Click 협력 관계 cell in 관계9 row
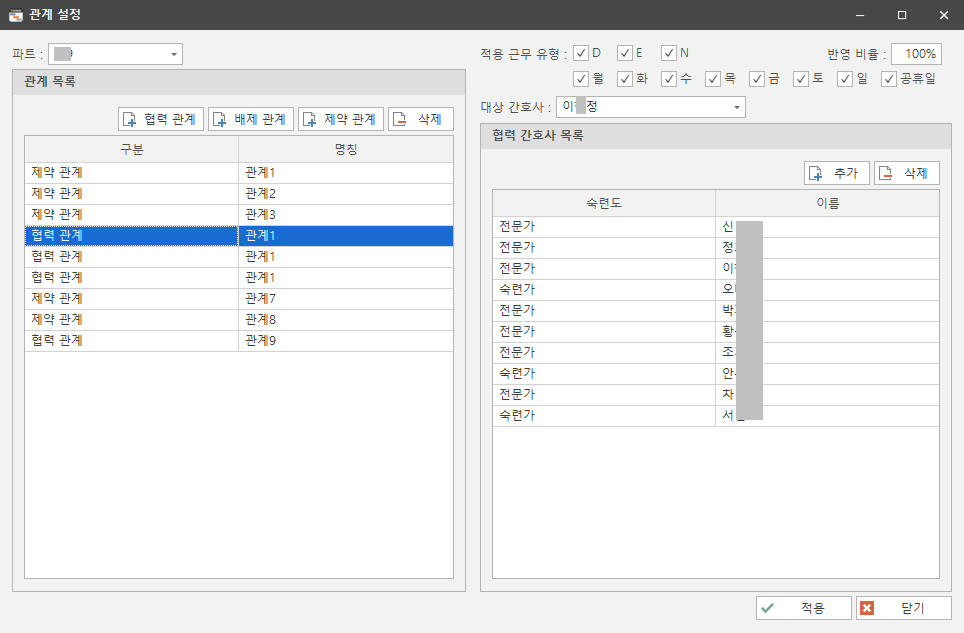This screenshot has height=633, width=964. (132, 340)
